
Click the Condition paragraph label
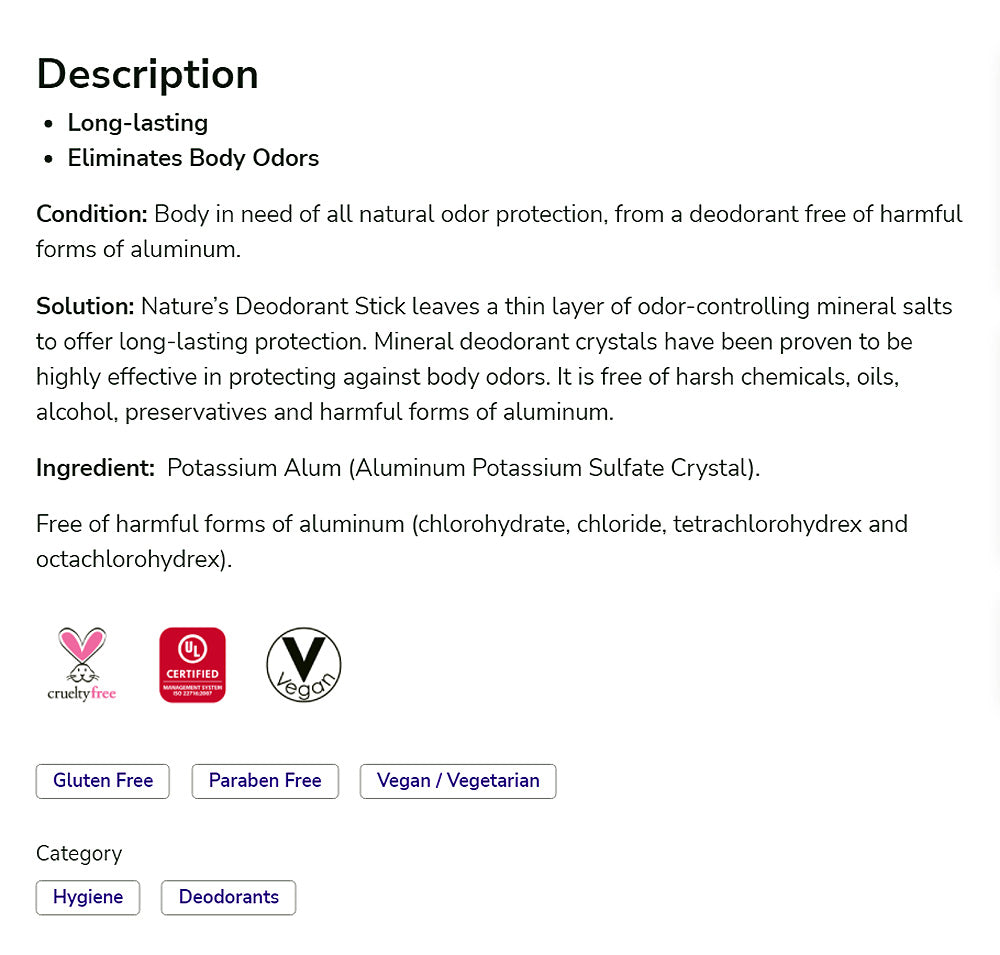(91, 214)
